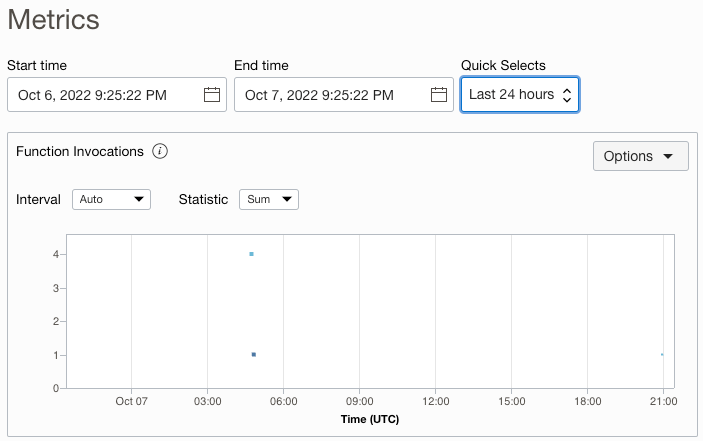703x441 pixels.
Task: Click the Function Invocations info icon
Action: coord(160,152)
